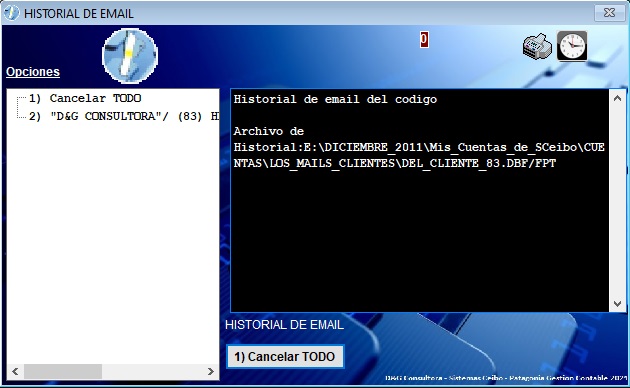Viewport: 630px width, 388px height.
Task: Select tree item "D&G CONSULTORA"/ (83)
Action: [x=124, y=116]
